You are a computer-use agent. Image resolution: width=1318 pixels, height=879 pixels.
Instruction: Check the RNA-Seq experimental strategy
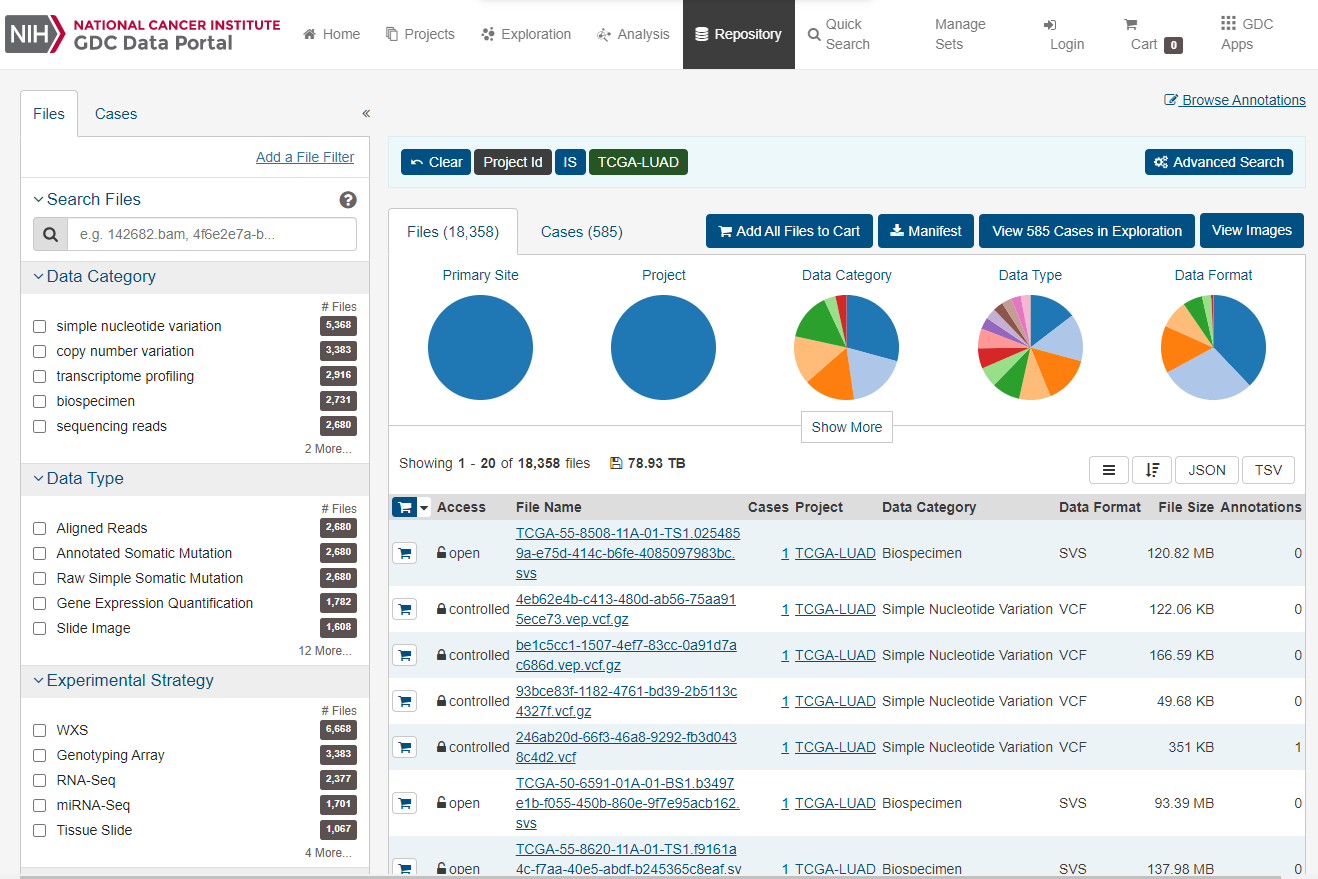click(x=39, y=780)
